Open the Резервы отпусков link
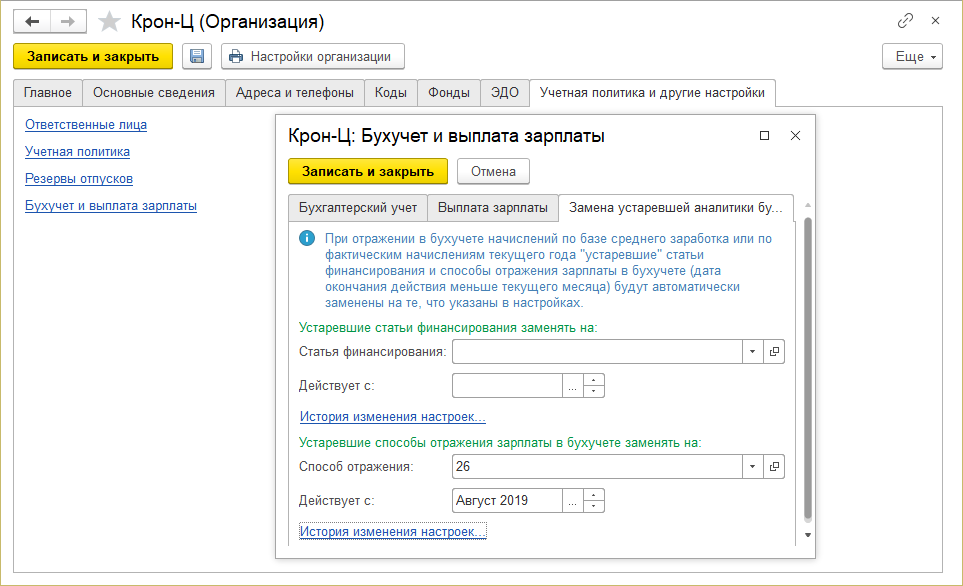Viewport: 963px width, 586px height. (79, 179)
